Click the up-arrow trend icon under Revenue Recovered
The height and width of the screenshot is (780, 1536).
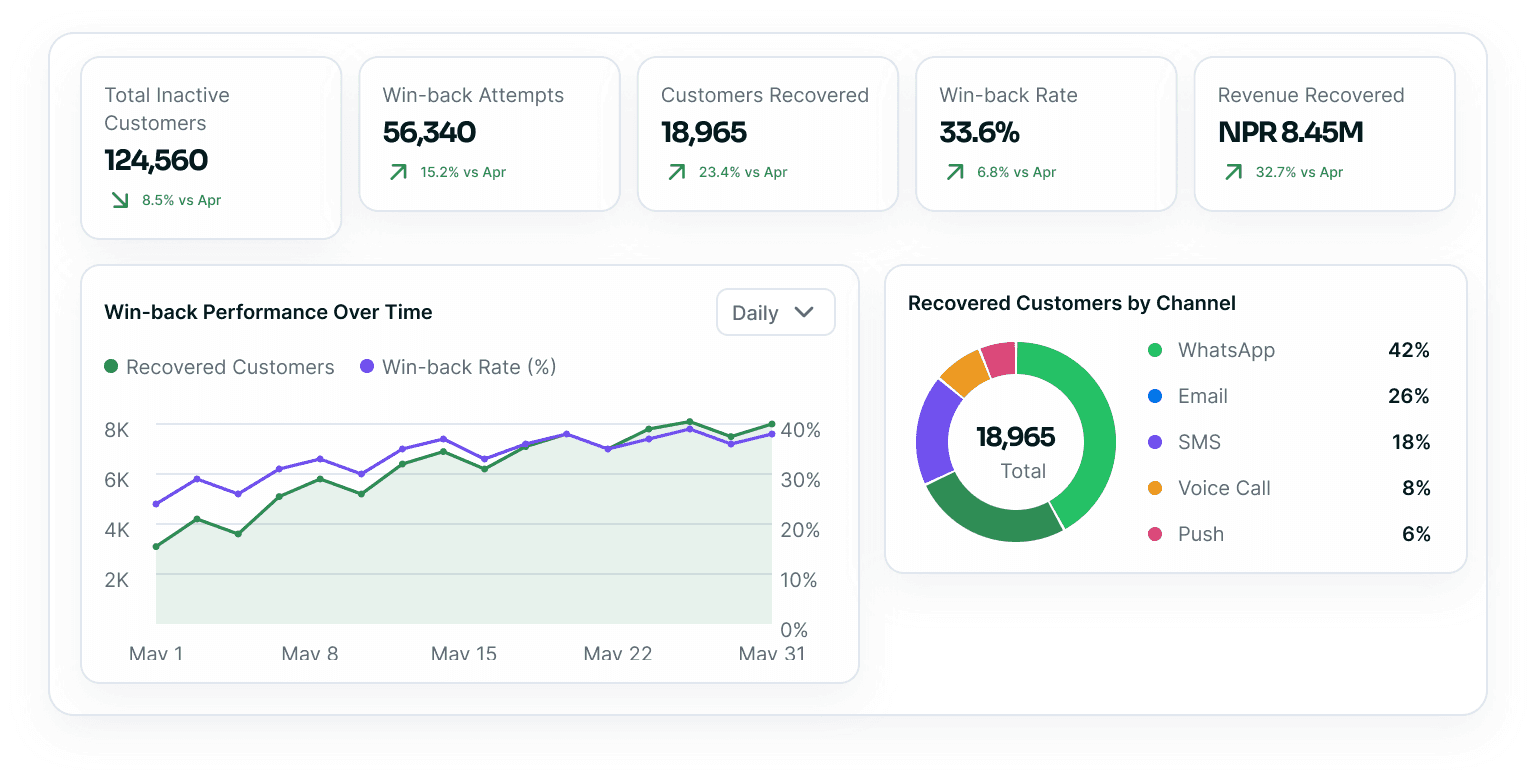(1234, 172)
